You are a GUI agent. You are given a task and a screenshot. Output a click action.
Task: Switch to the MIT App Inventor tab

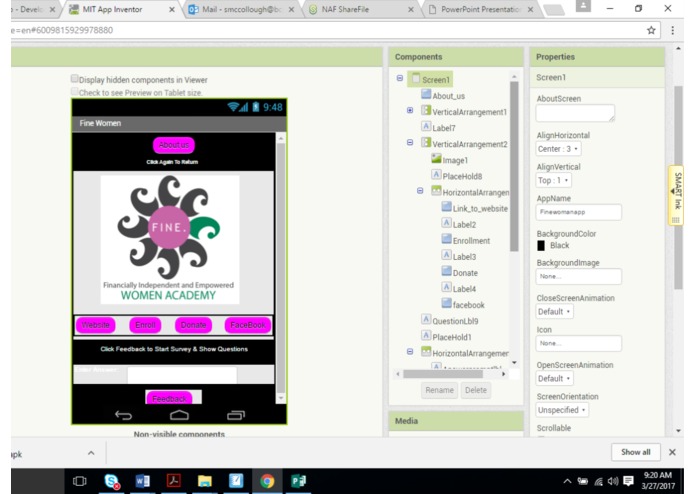tap(120, 9)
